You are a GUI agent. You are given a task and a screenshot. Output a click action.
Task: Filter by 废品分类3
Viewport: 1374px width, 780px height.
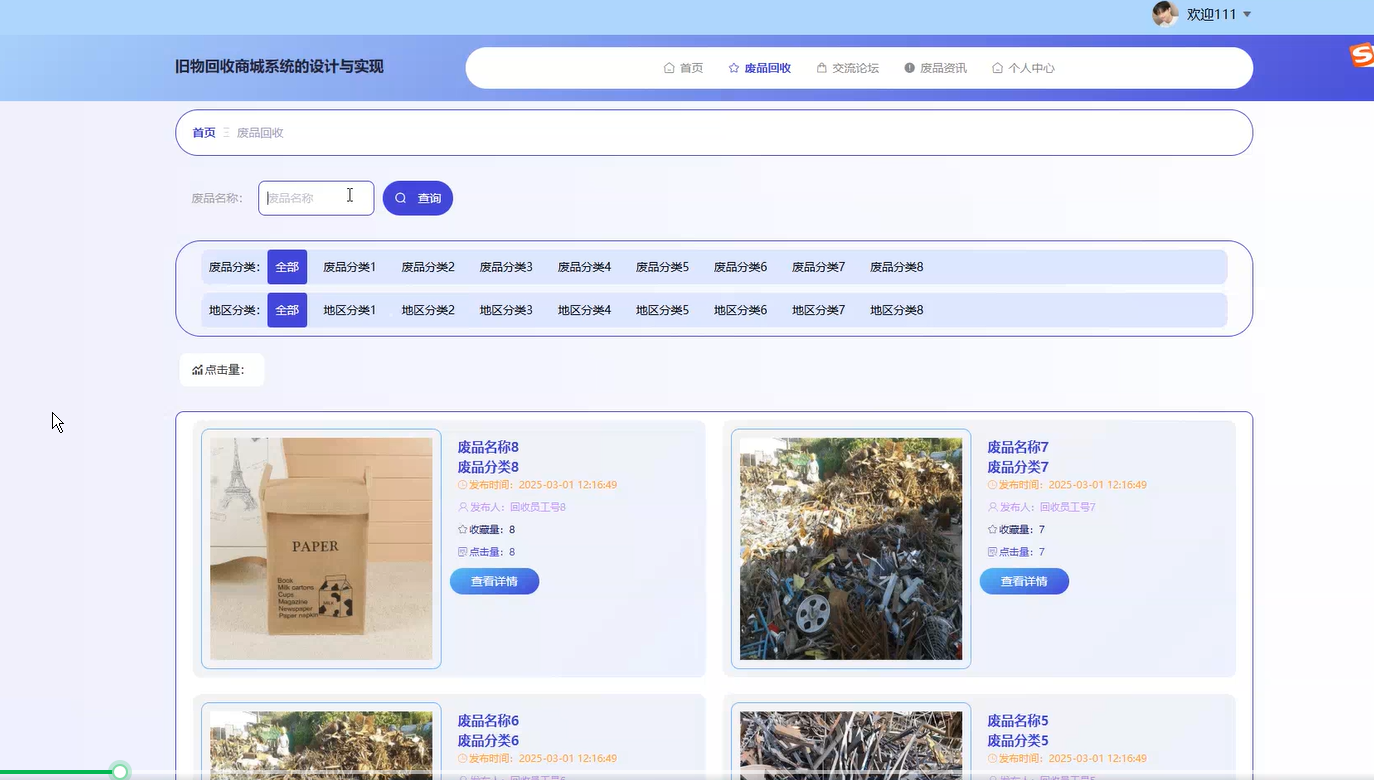point(506,267)
